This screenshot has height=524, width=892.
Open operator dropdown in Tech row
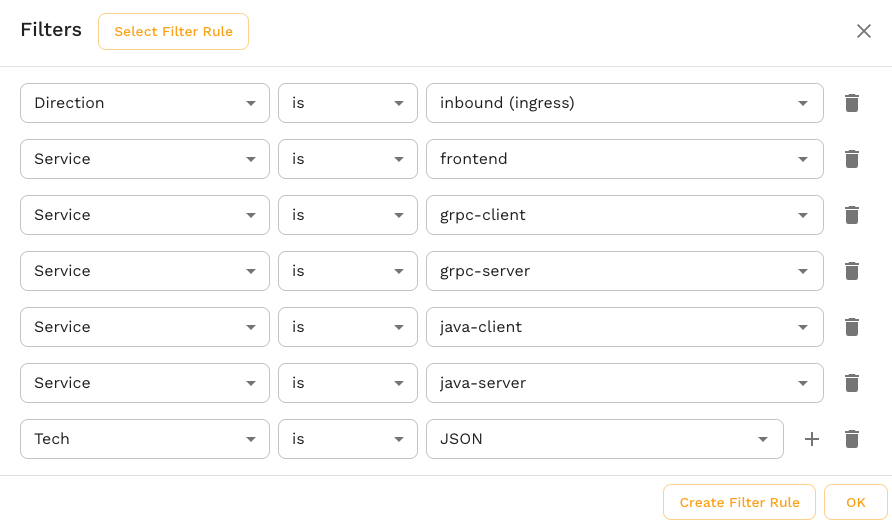[348, 439]
